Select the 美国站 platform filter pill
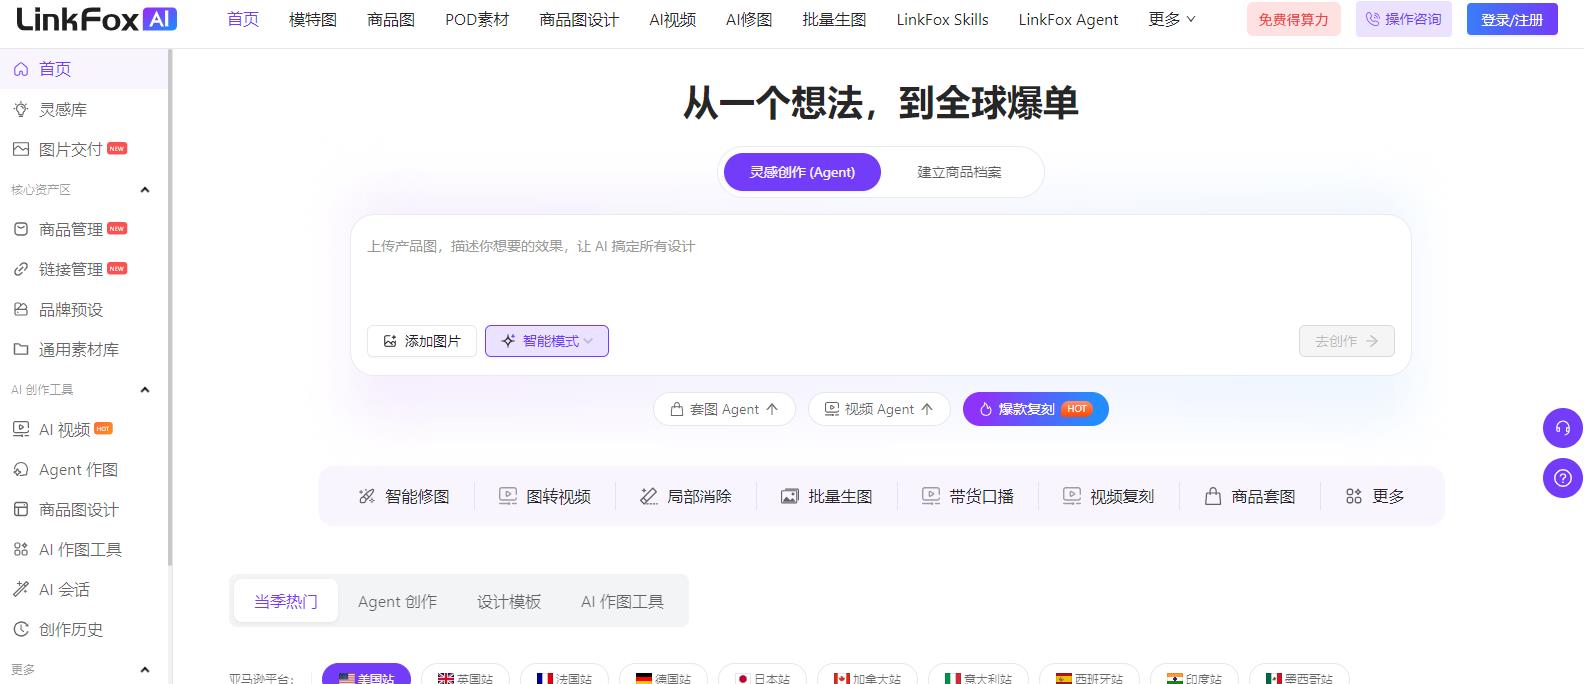Screen dimensions: 1584x684 [x=366, y=676]
